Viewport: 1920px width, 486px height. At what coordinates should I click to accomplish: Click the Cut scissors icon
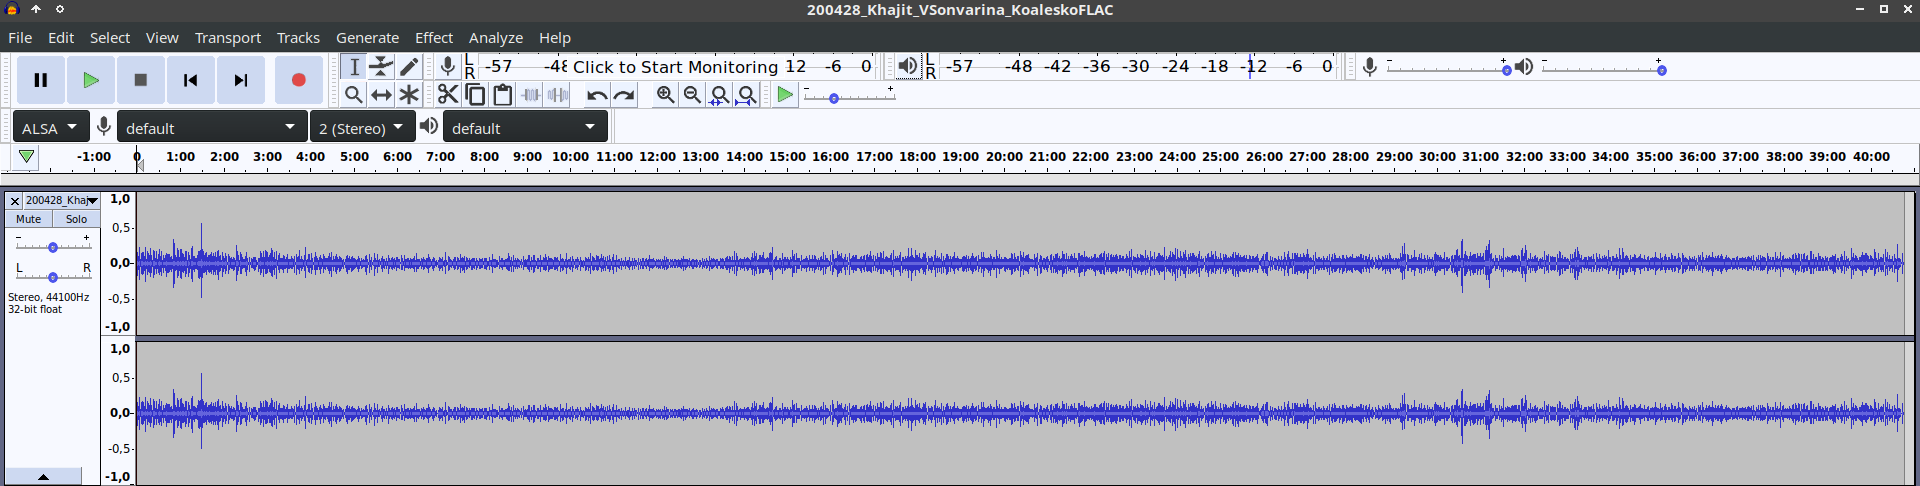[447, 95]
